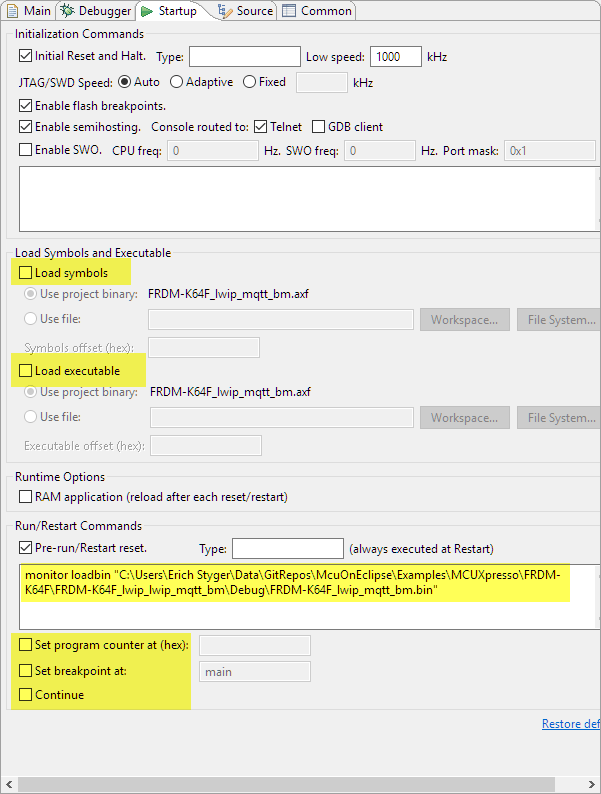
Task: Open the Debugger tab
Action: [95, 11]
